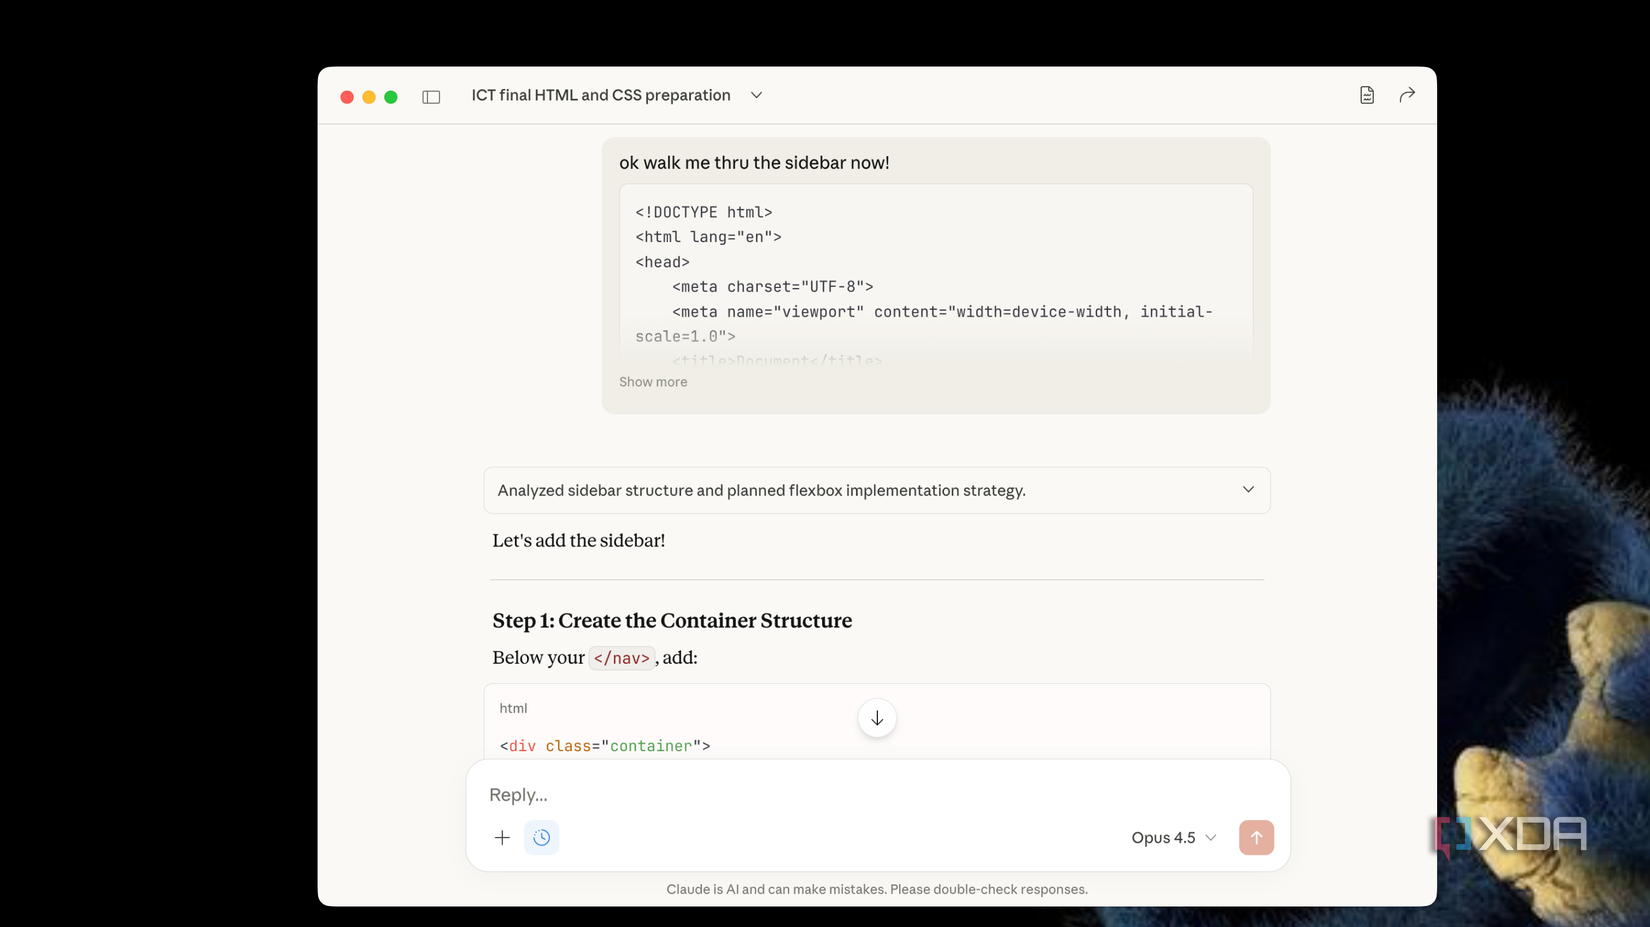Toggle the sidebar panel icon
Screen dimensions: 1650x927
(431, 97)
